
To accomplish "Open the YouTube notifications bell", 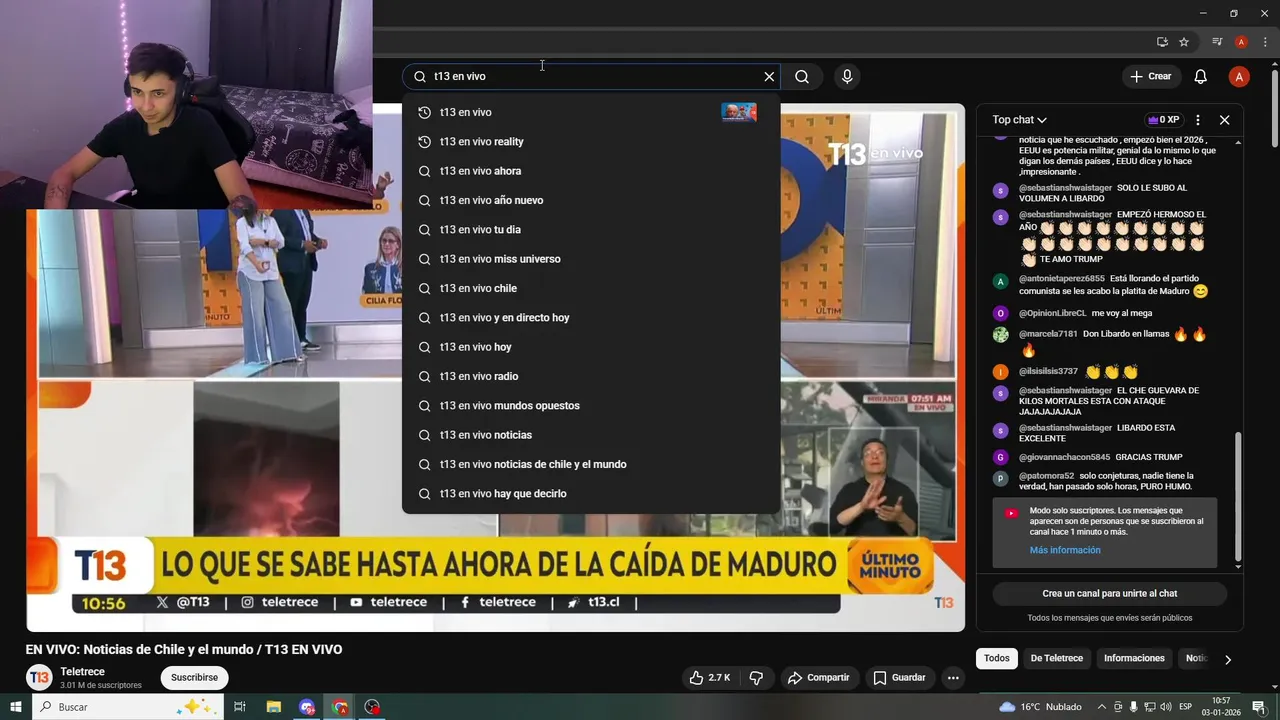I will click(1201, 76).
